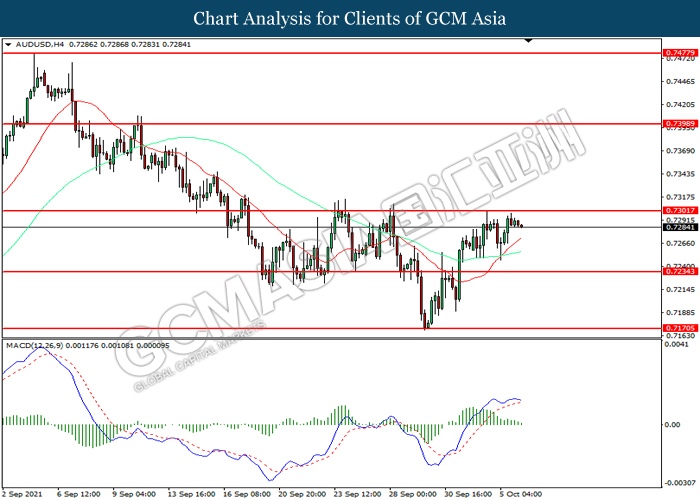Click the 13 Sep 16:00 time label
The width and height of the screenshot is (700, 500).
191,494
